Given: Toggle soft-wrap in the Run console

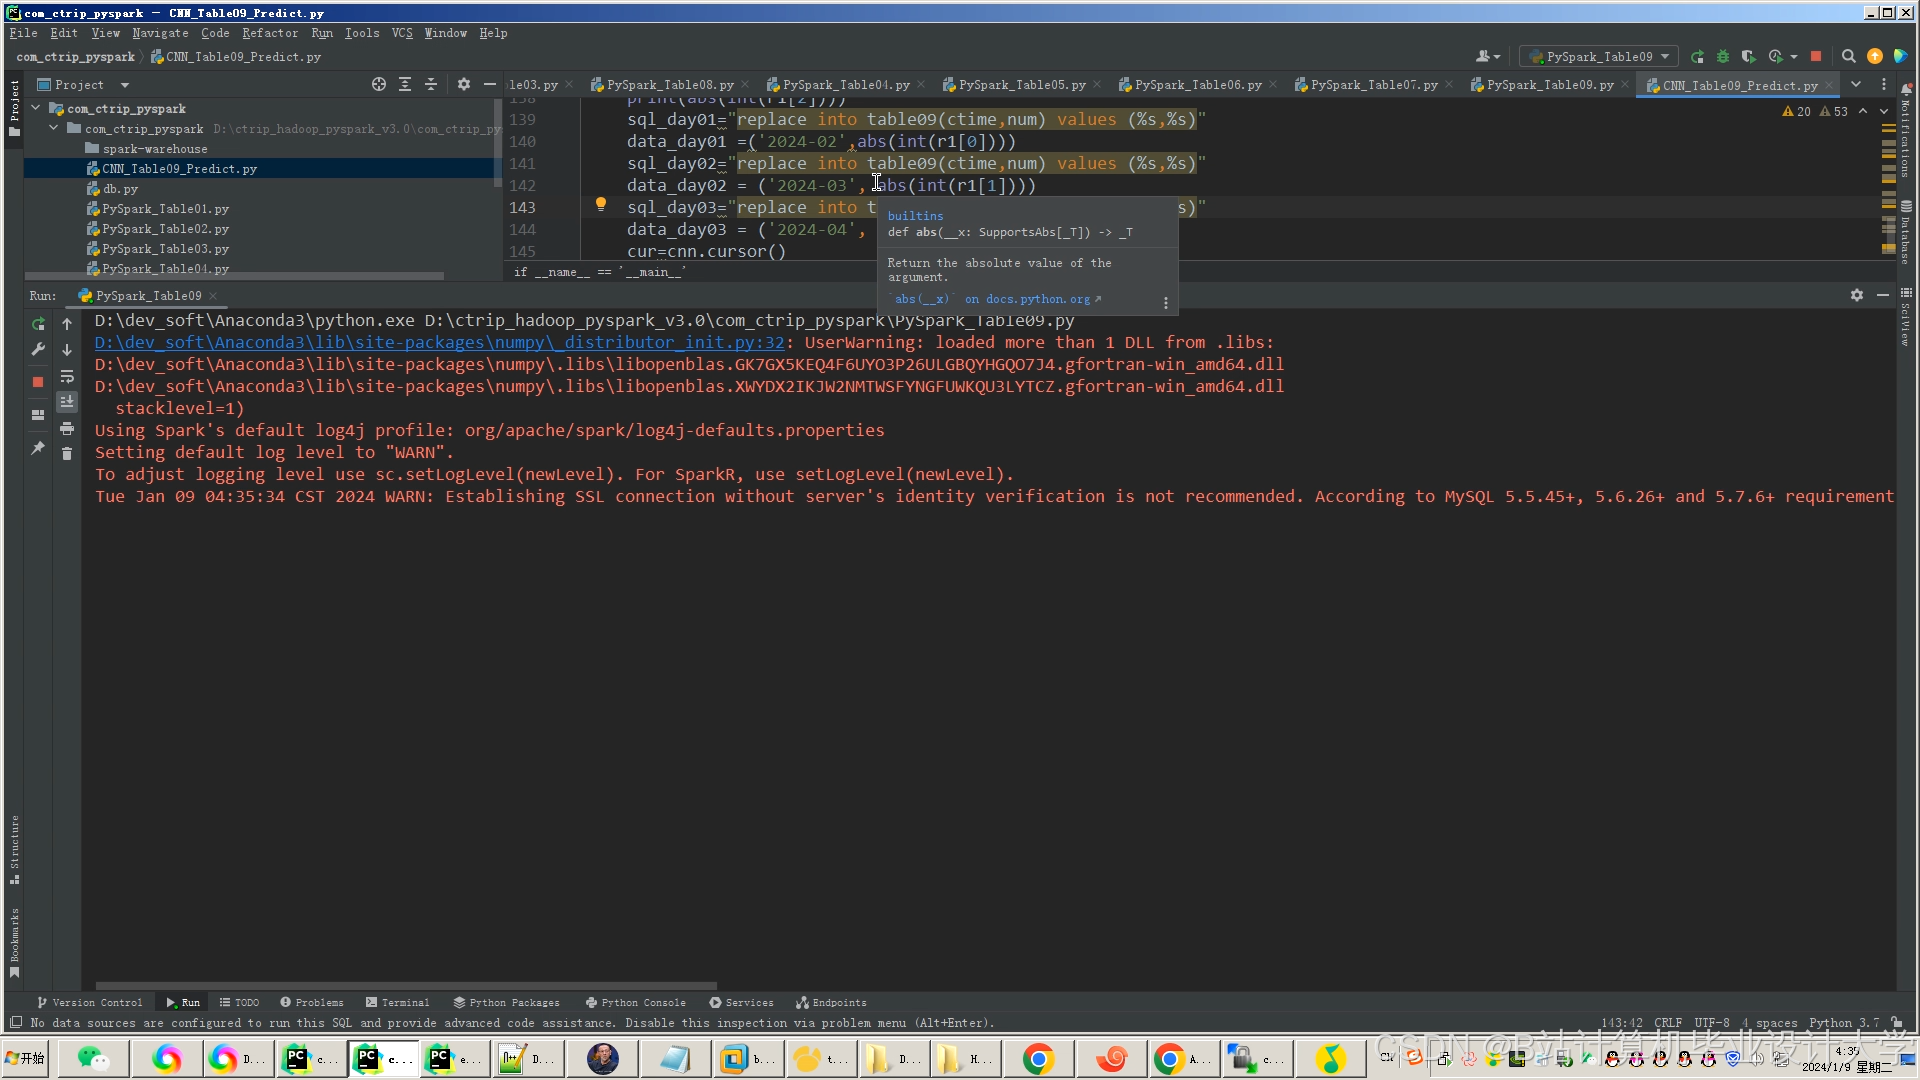Looking at the screenshot, I should (67, 377).
